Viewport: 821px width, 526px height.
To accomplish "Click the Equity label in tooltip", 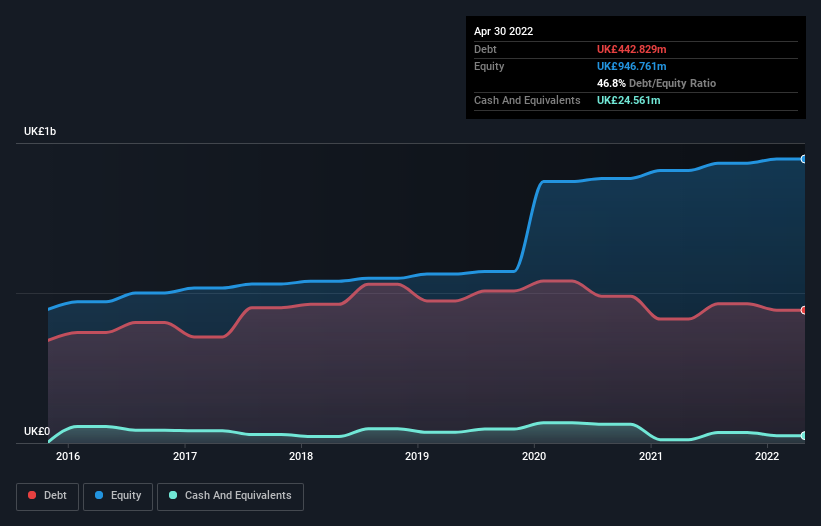I will [489, 66].
